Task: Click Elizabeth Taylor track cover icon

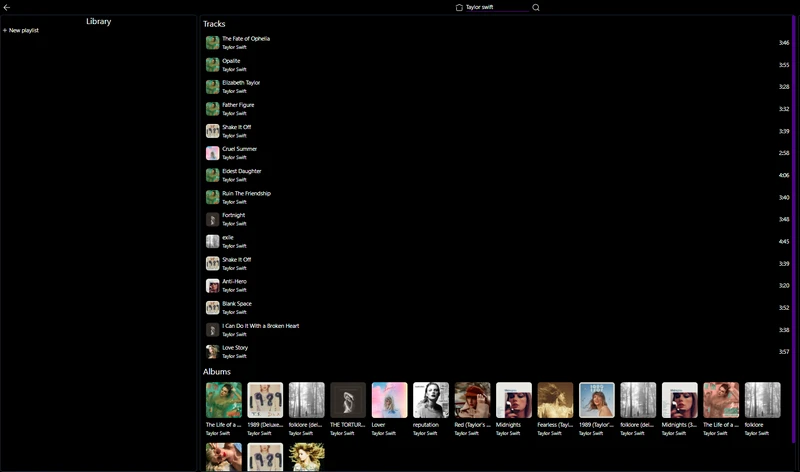Action: click(212, 87)
